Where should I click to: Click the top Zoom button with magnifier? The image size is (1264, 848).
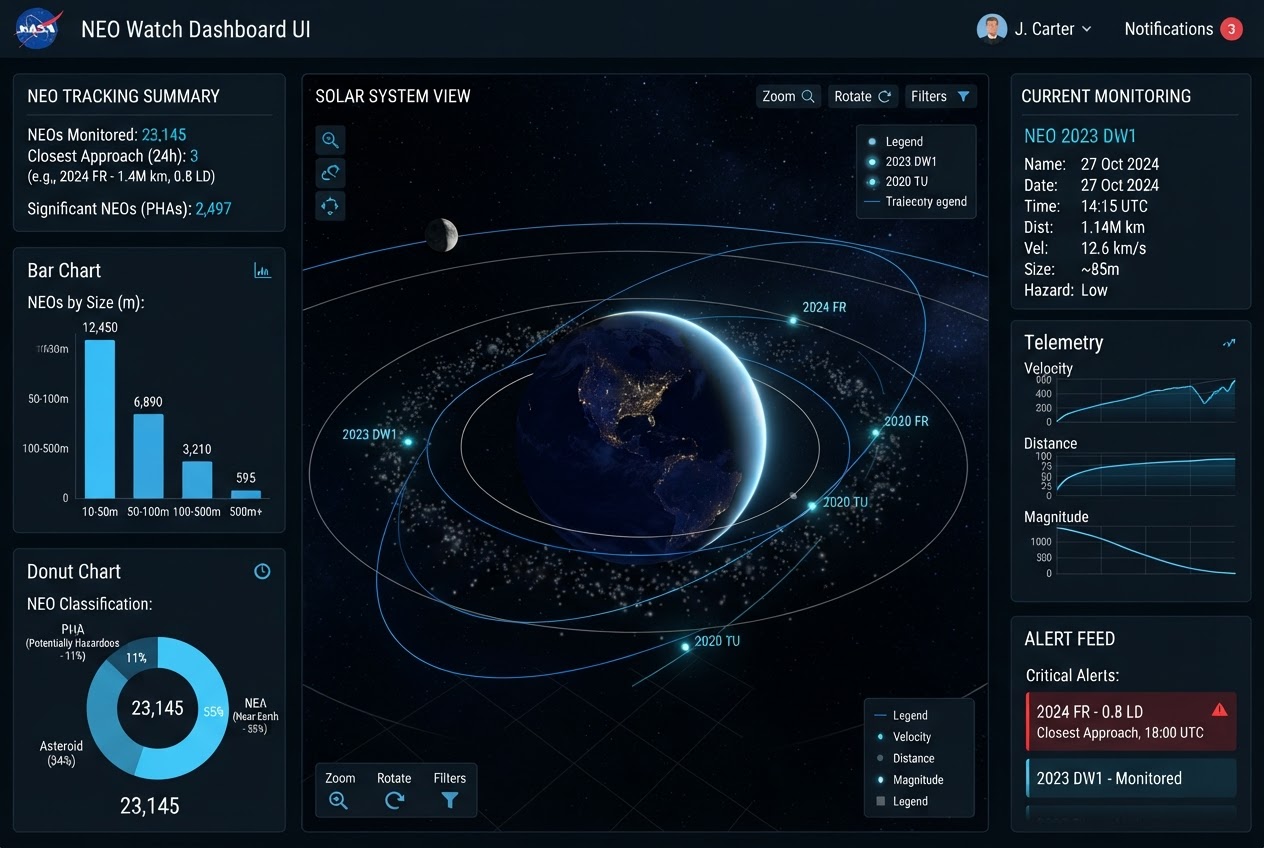point(789,96)
